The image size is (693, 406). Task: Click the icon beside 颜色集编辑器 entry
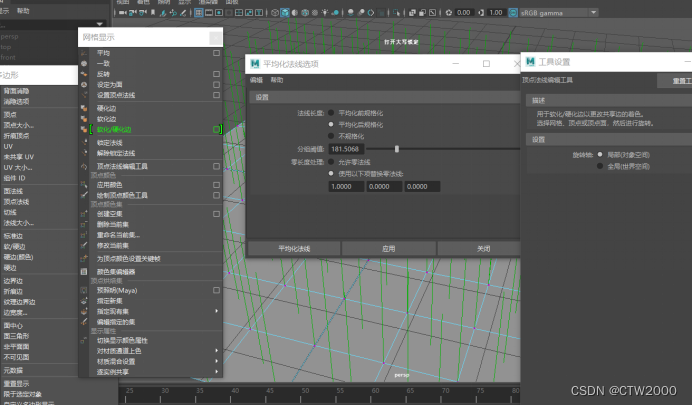84,272
